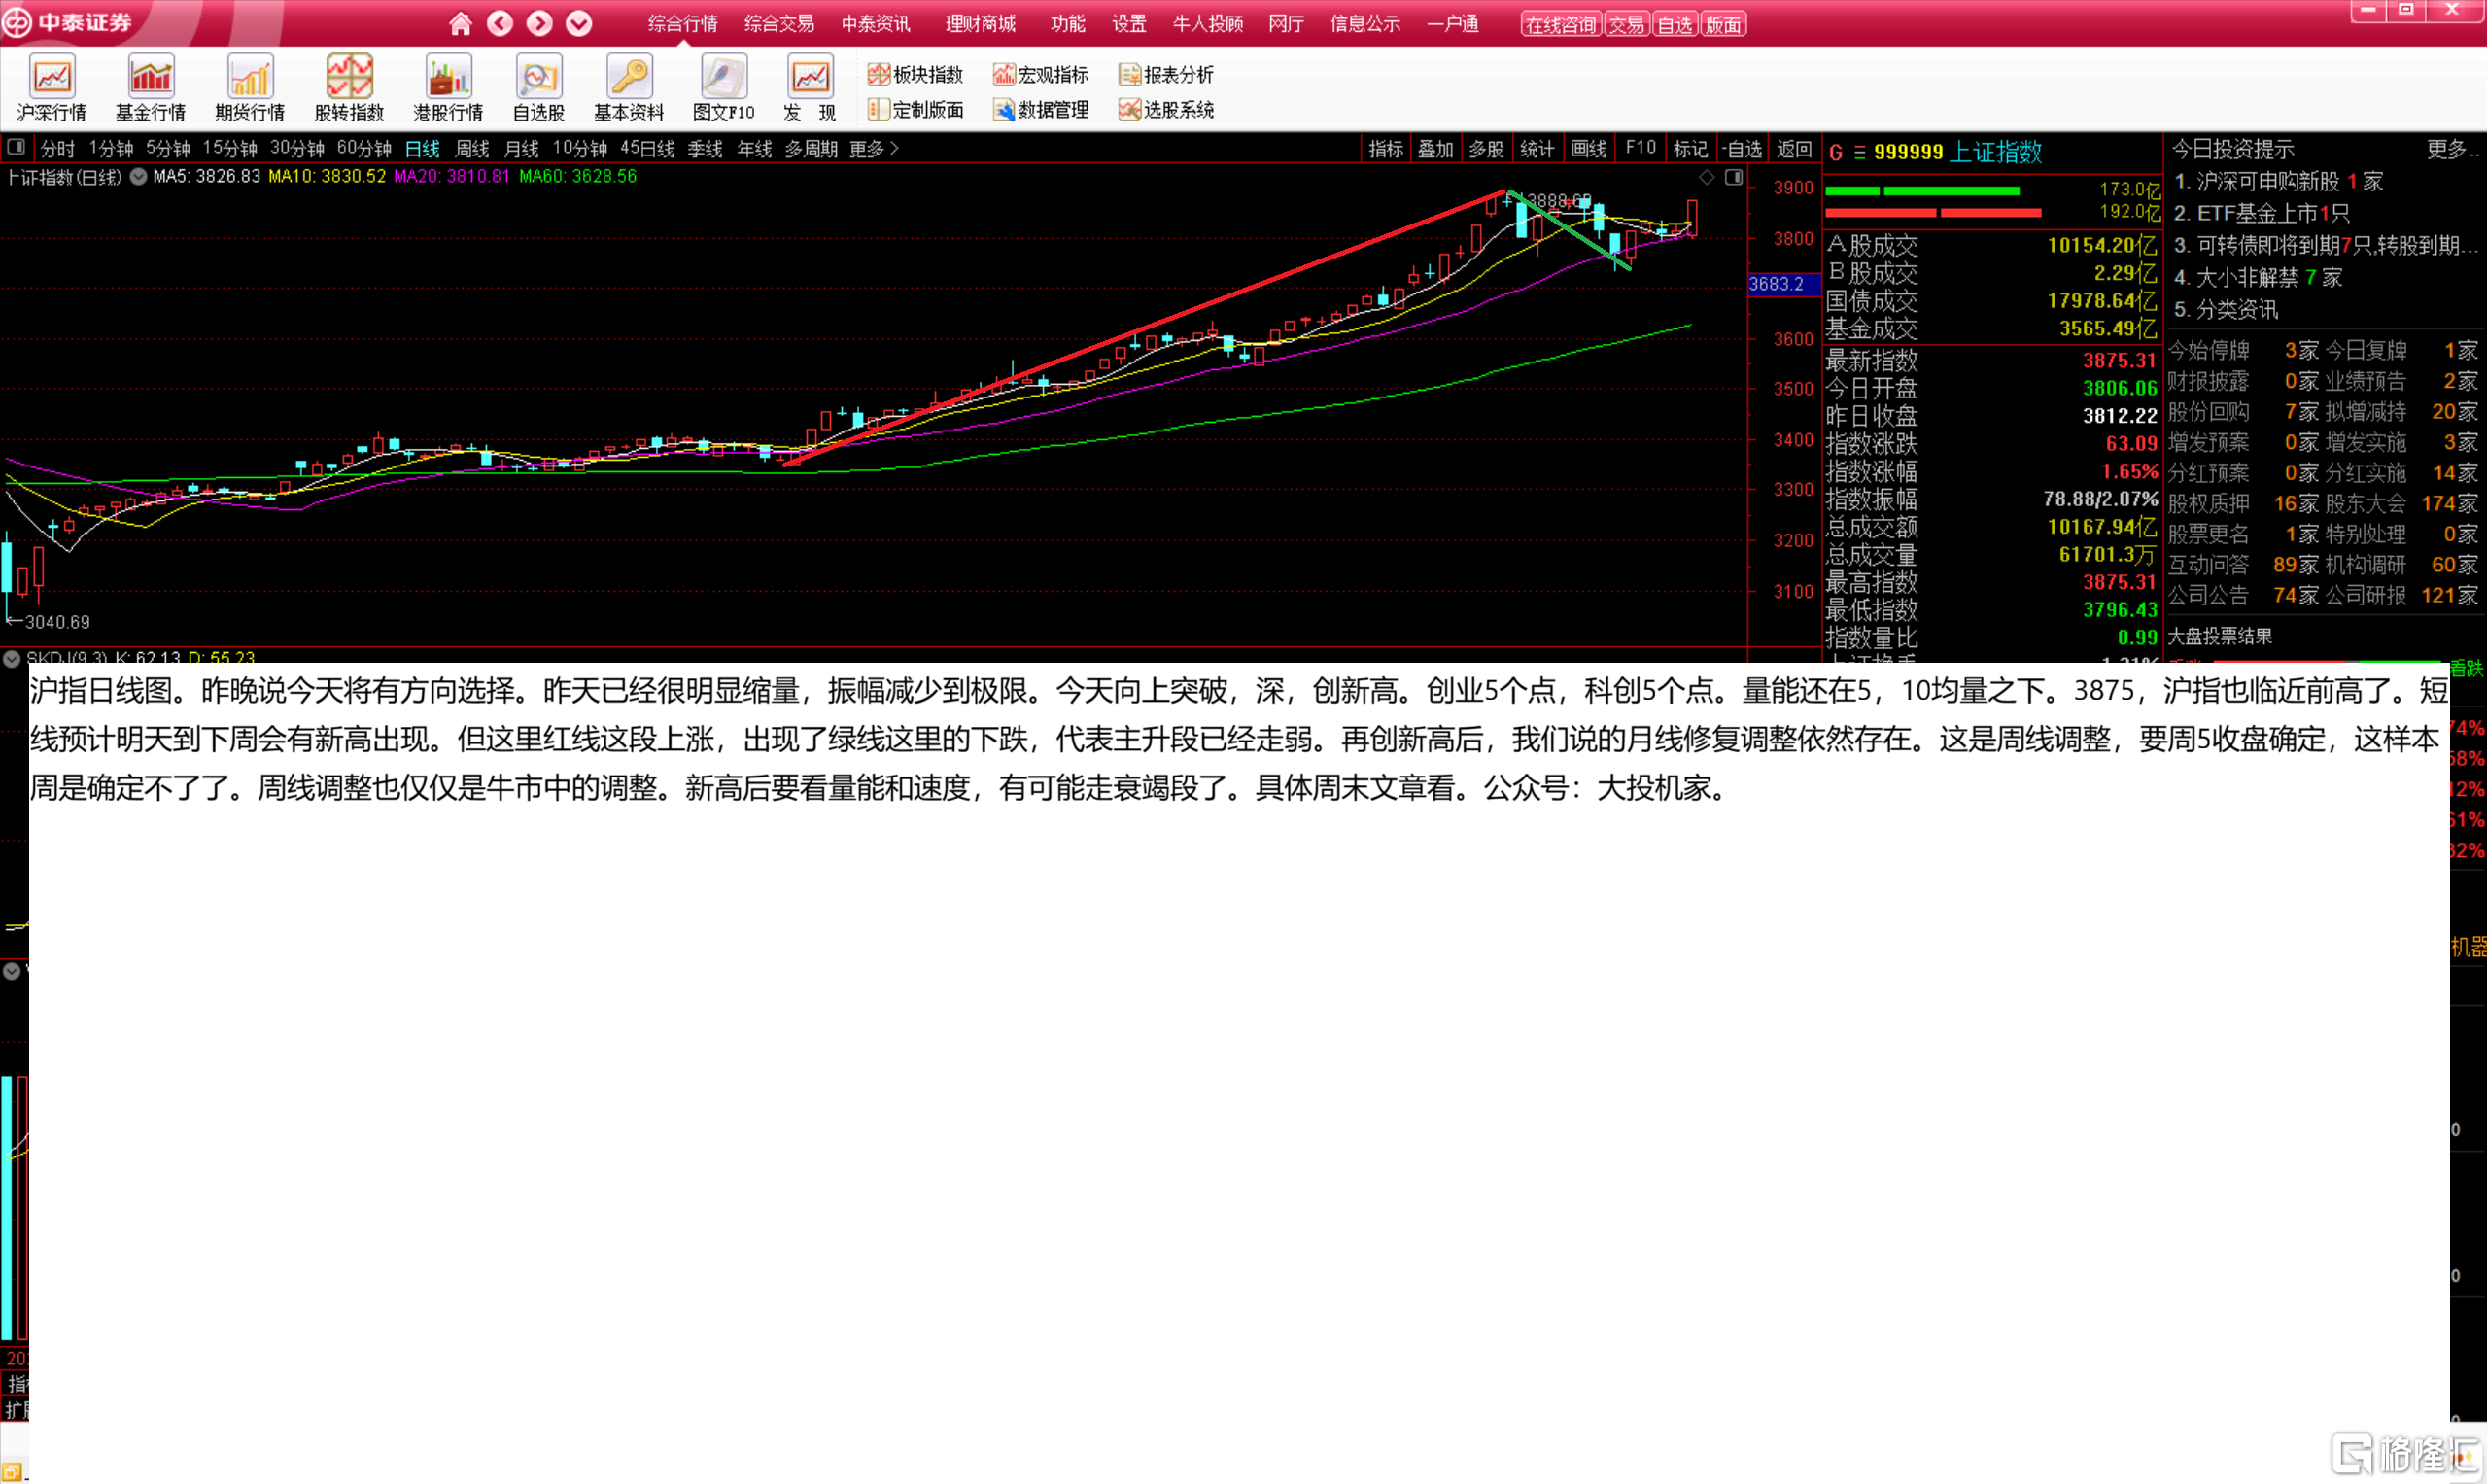Open the 自选股 watchlist icon
The height and width of the screenshot is (1484, 2487).
[538, 78]
